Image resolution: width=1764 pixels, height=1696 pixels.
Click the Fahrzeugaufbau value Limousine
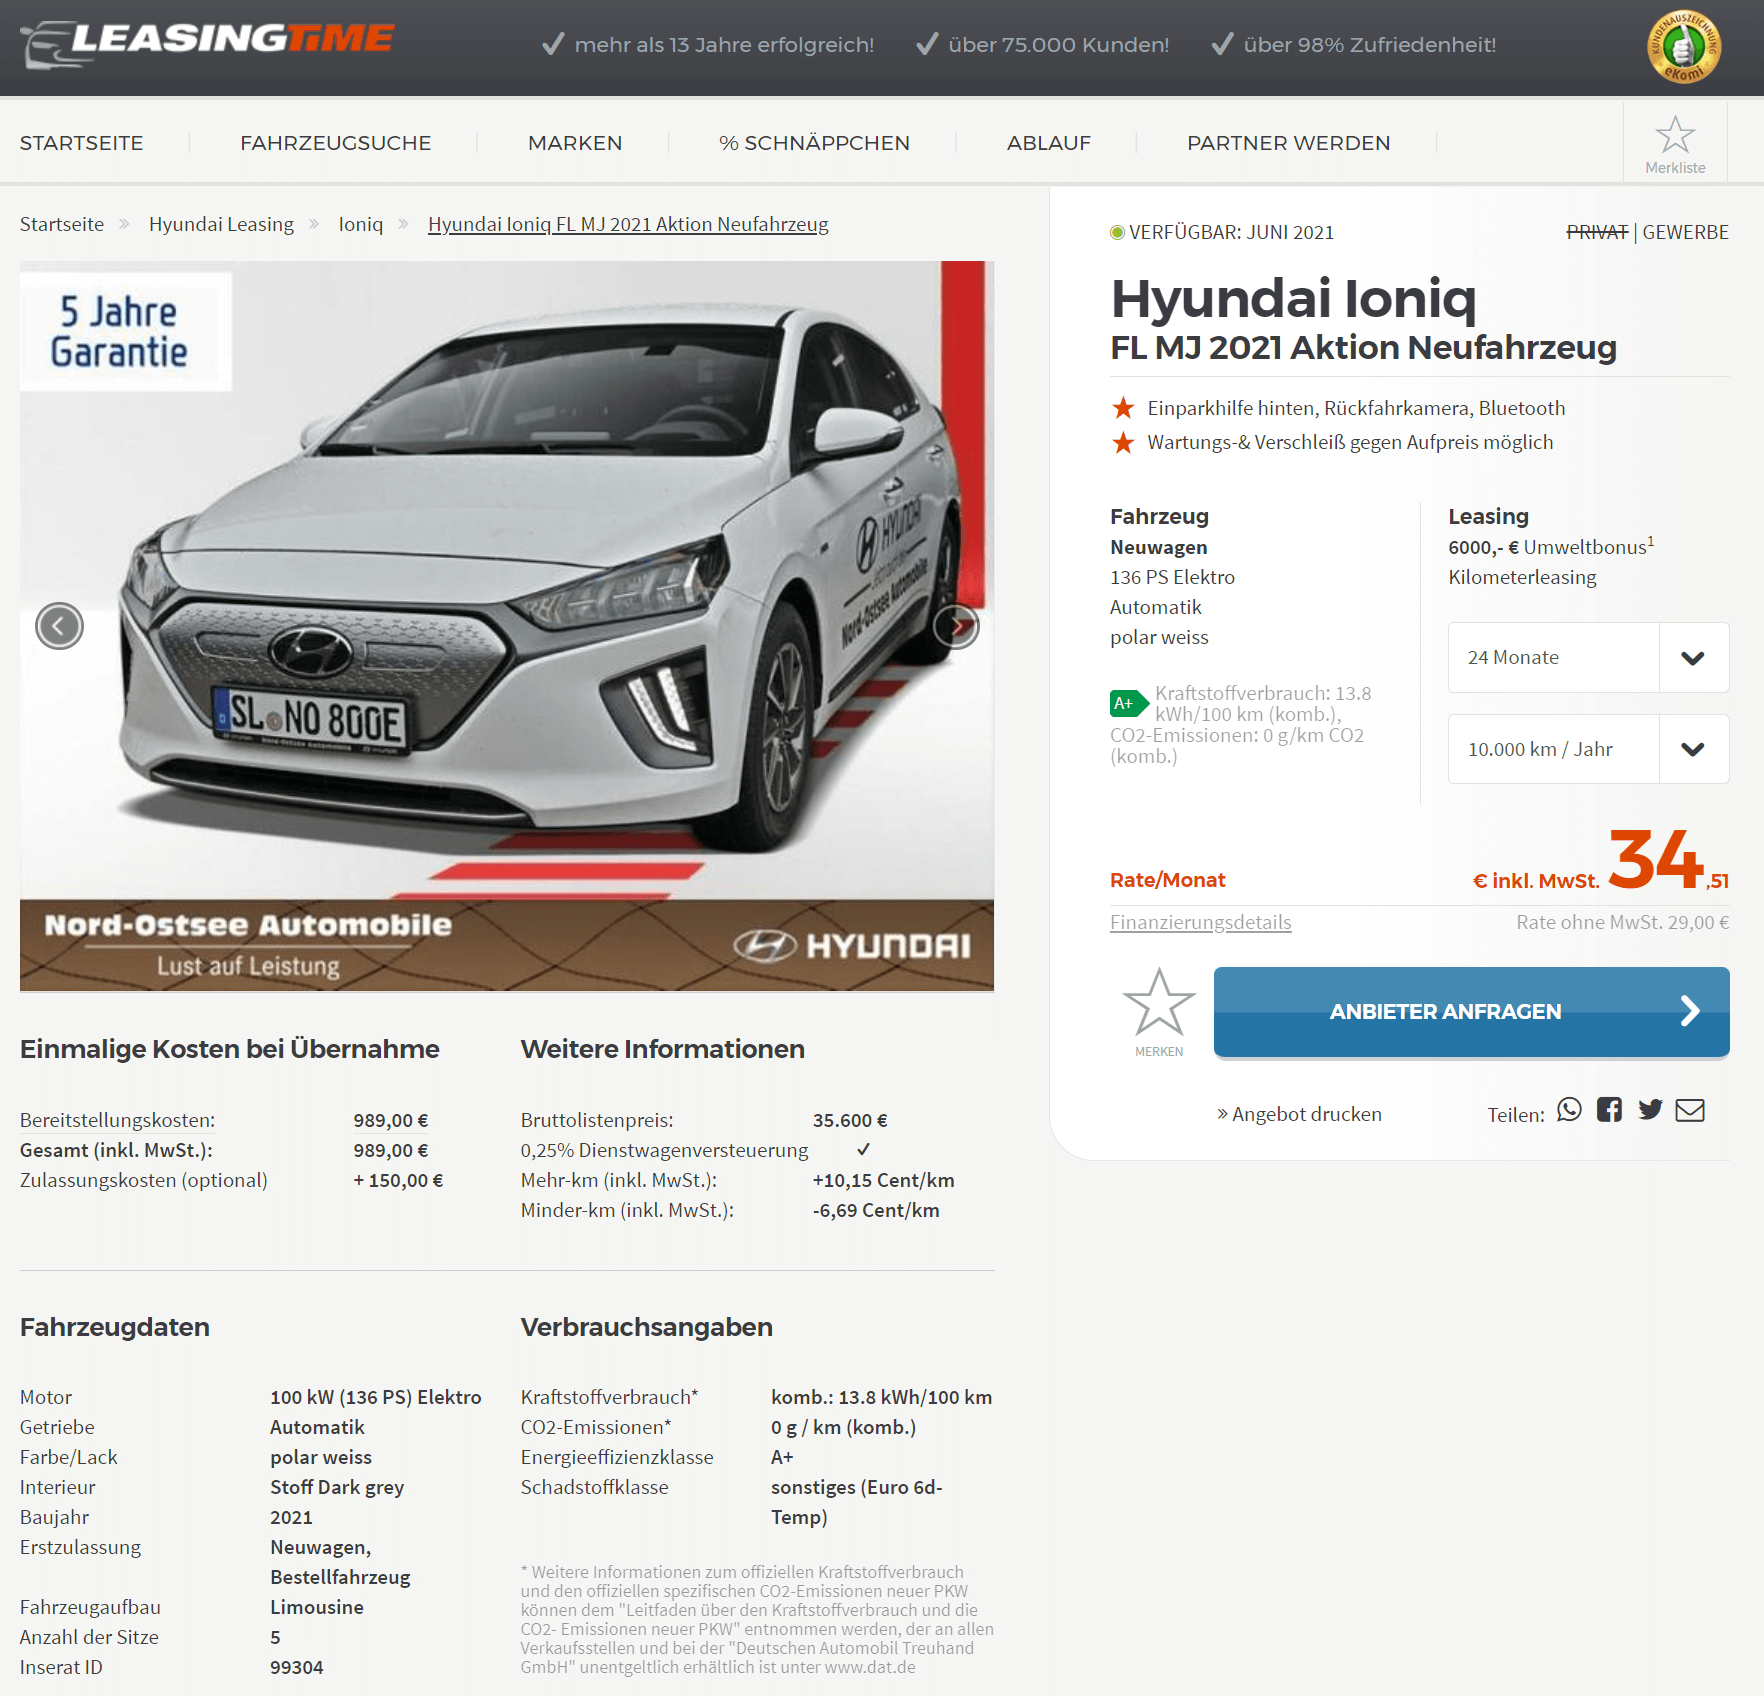(x=317, y=1607)
